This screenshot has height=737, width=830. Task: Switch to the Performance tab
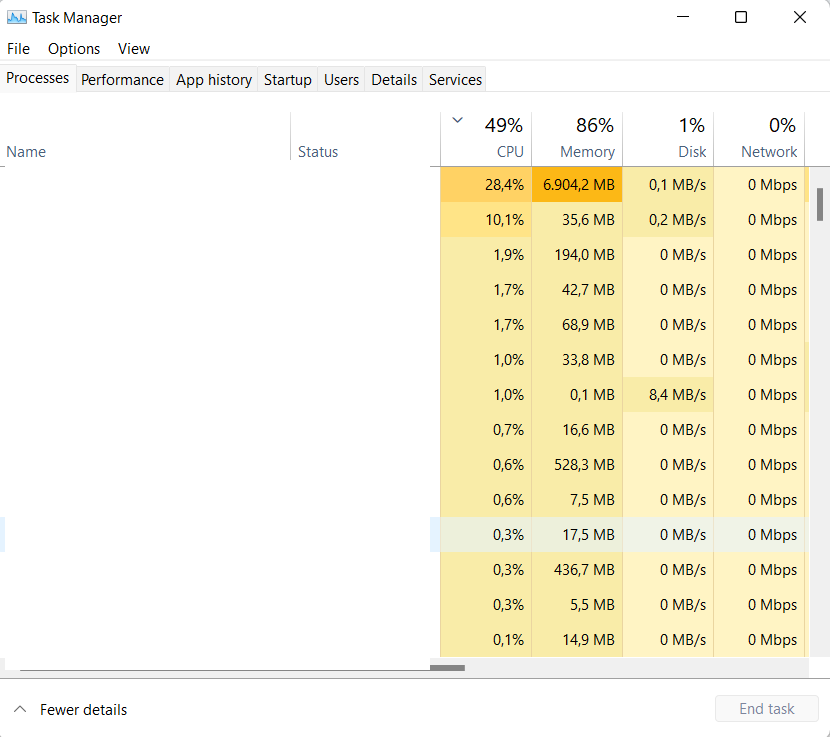122,80
